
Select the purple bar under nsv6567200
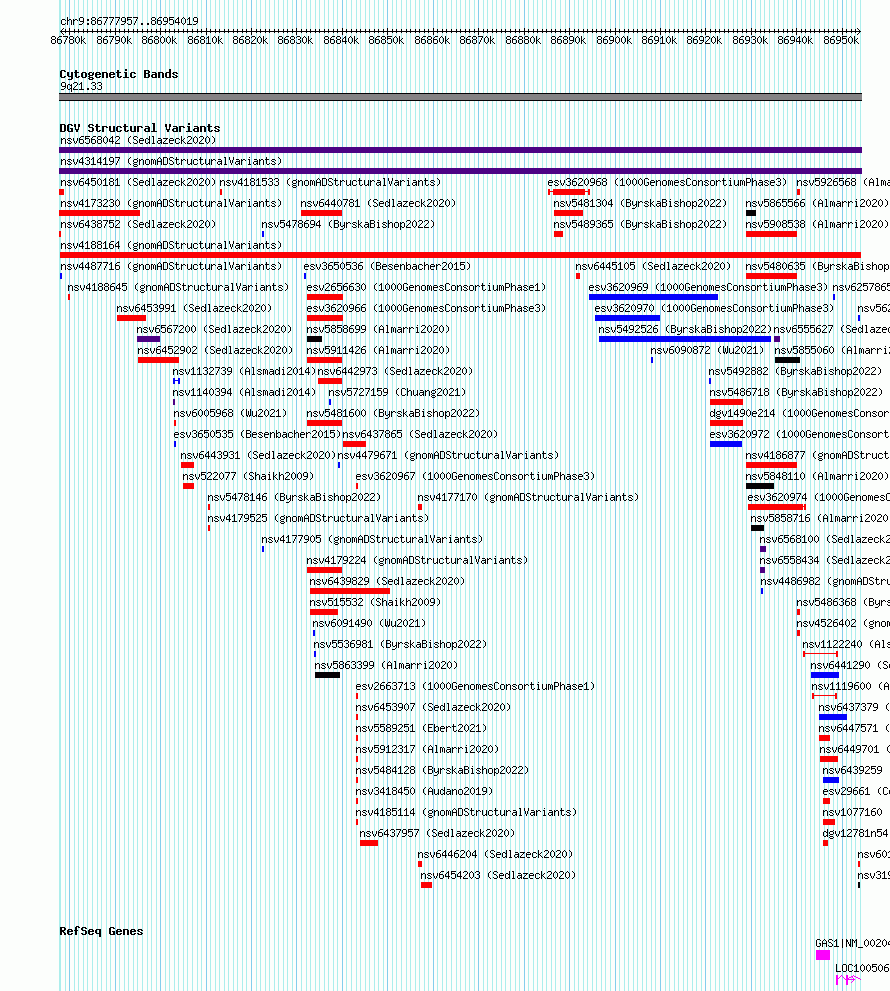click(149, 339)
